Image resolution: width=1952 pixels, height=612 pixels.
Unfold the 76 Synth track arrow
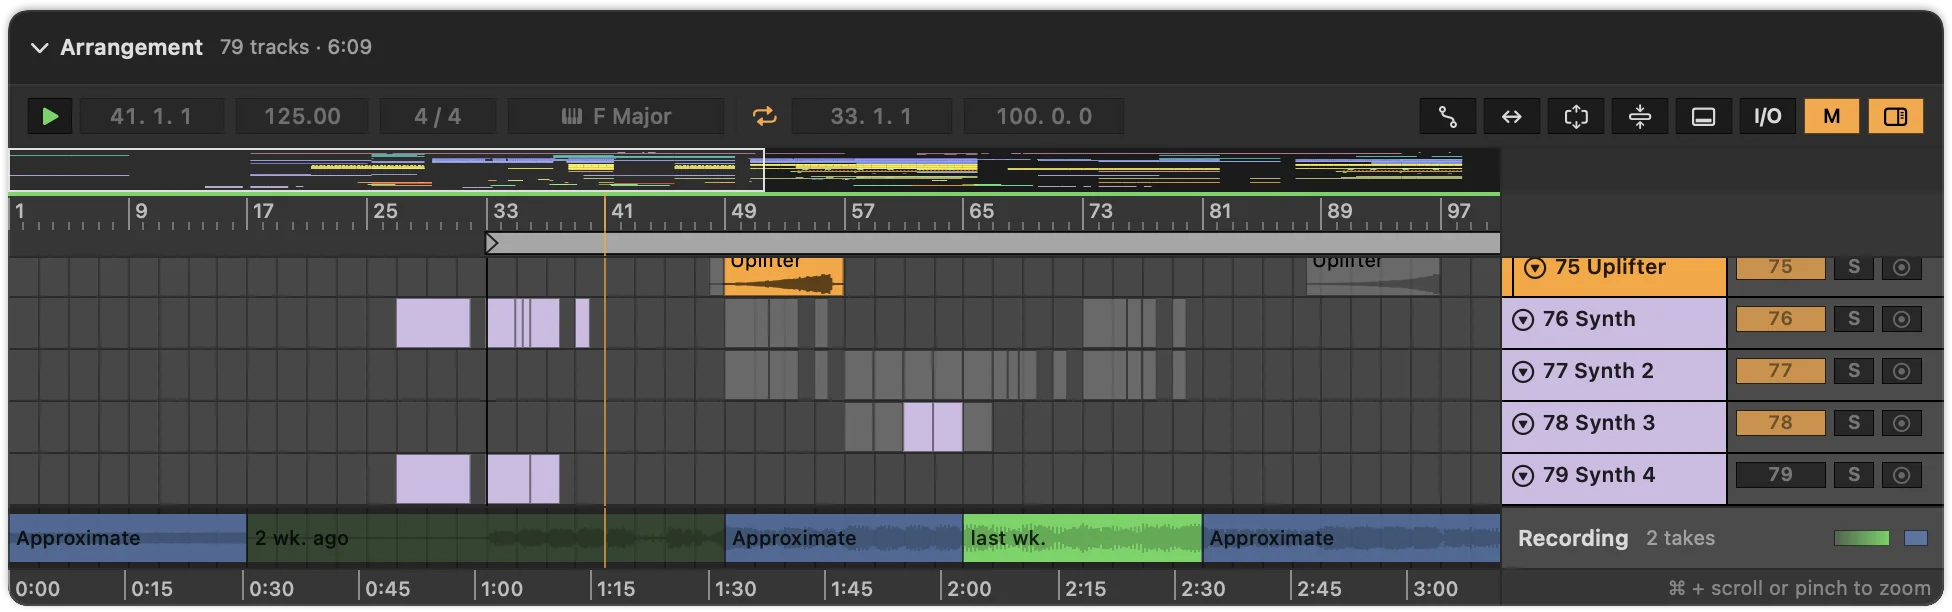pyautogui.click(x=1523, y=320)
